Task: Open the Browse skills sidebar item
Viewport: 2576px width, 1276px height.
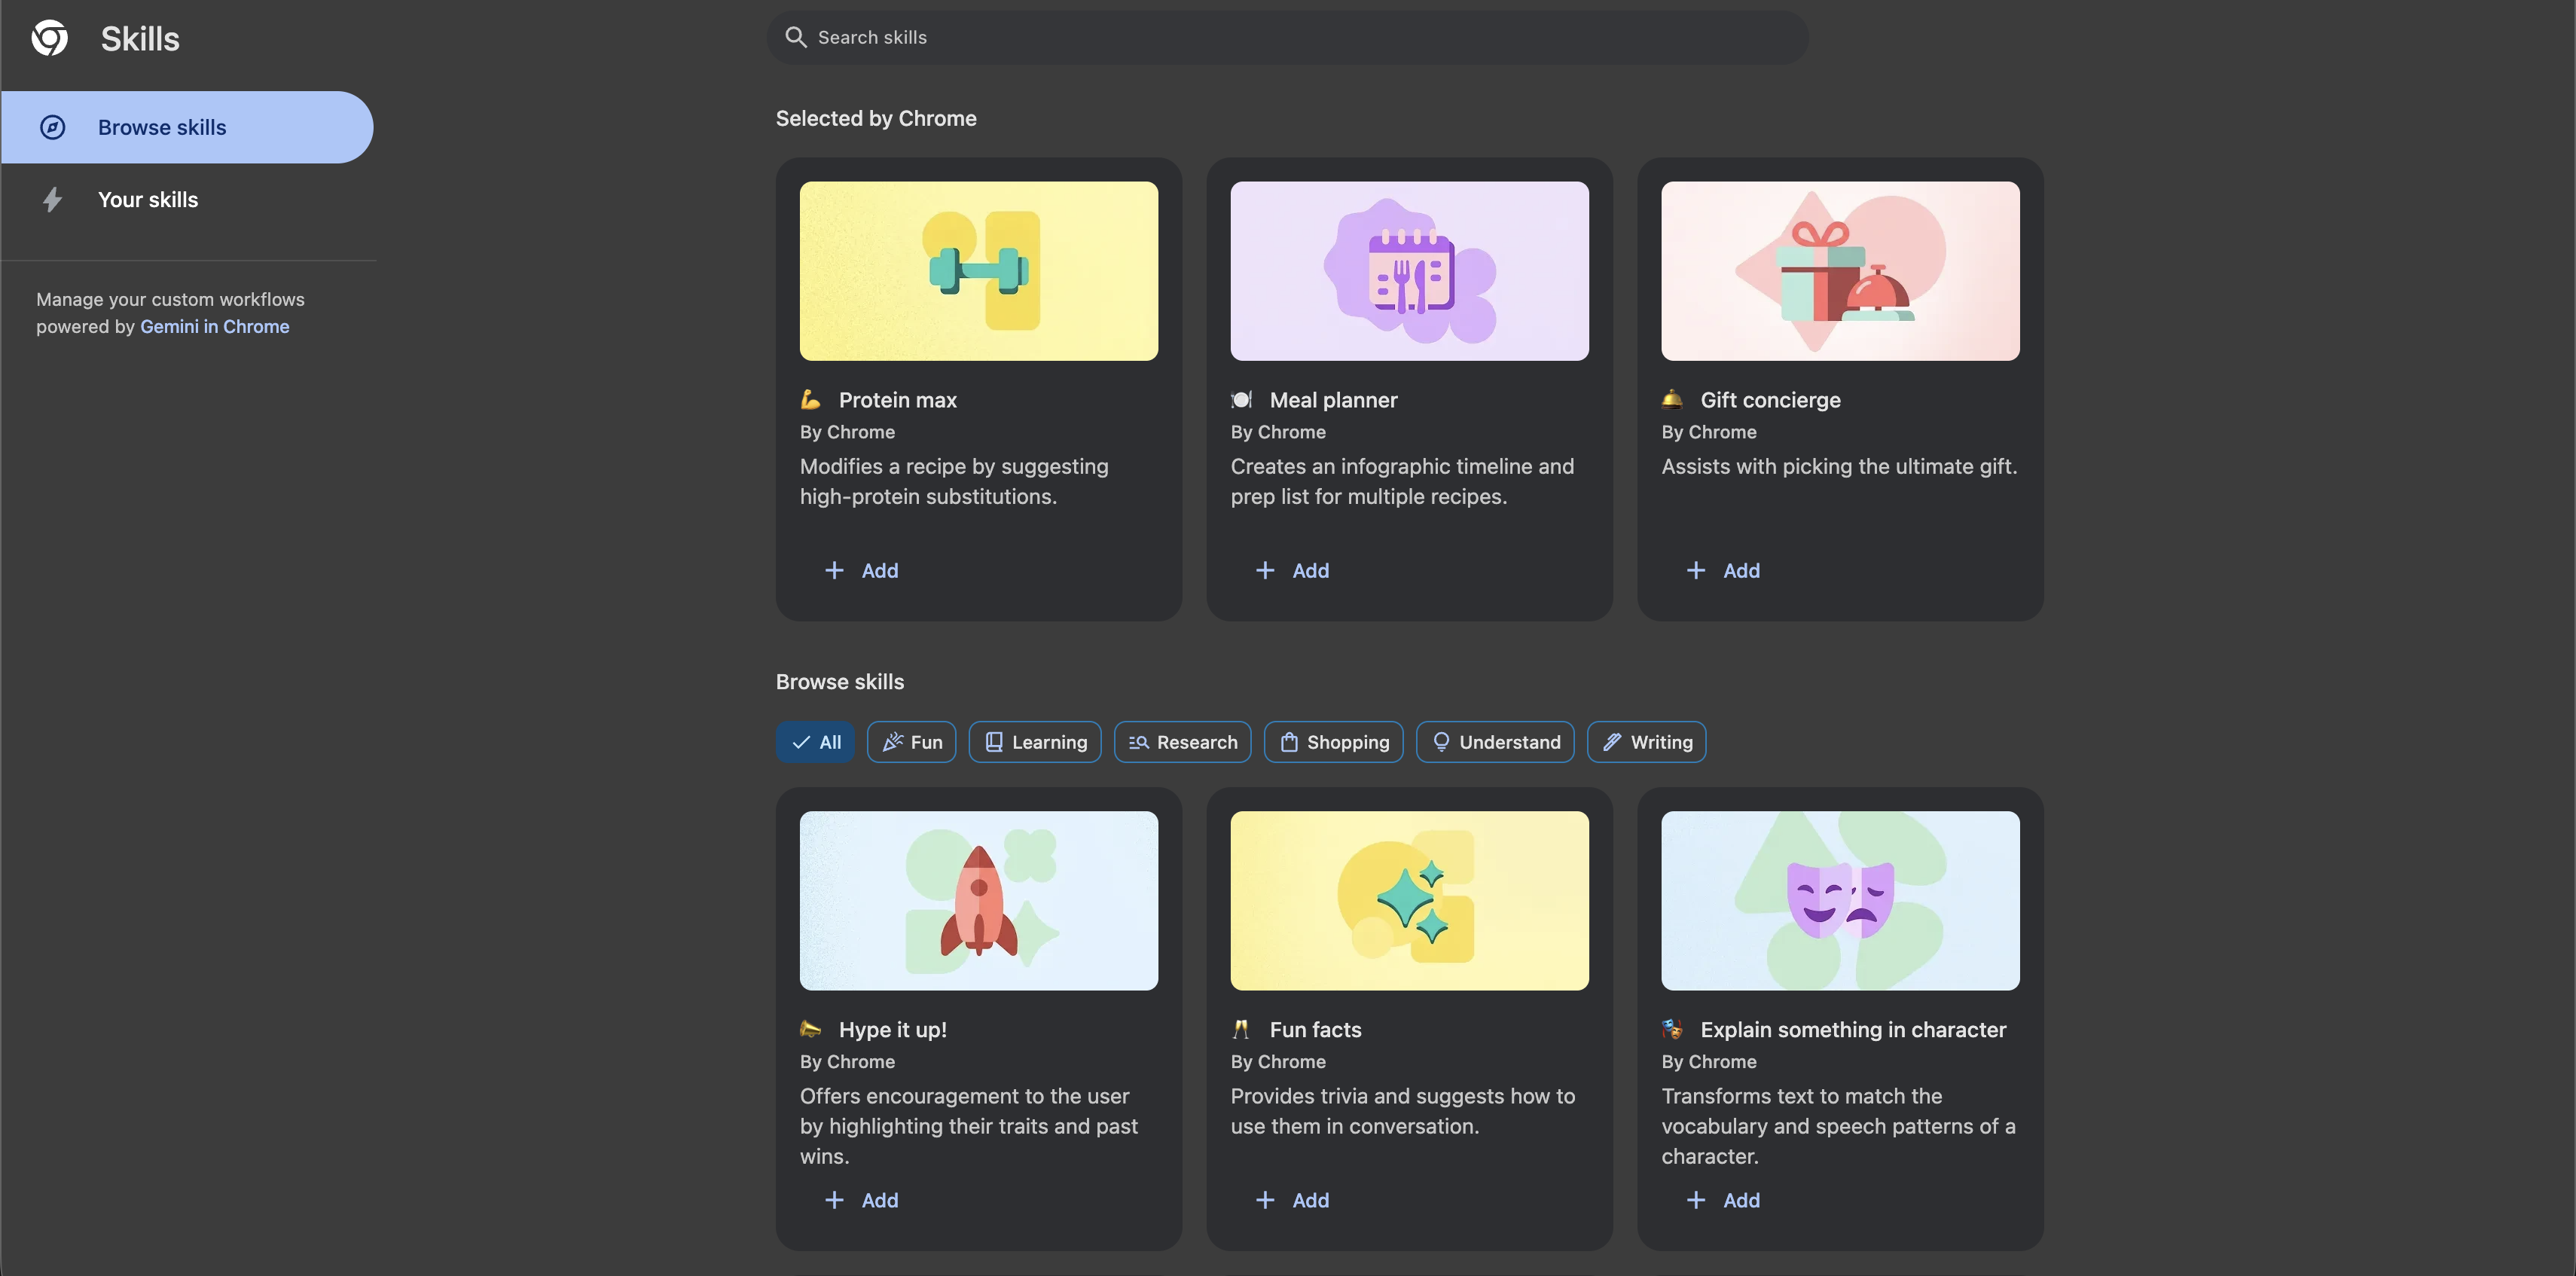Action: (x=187, y=127)
